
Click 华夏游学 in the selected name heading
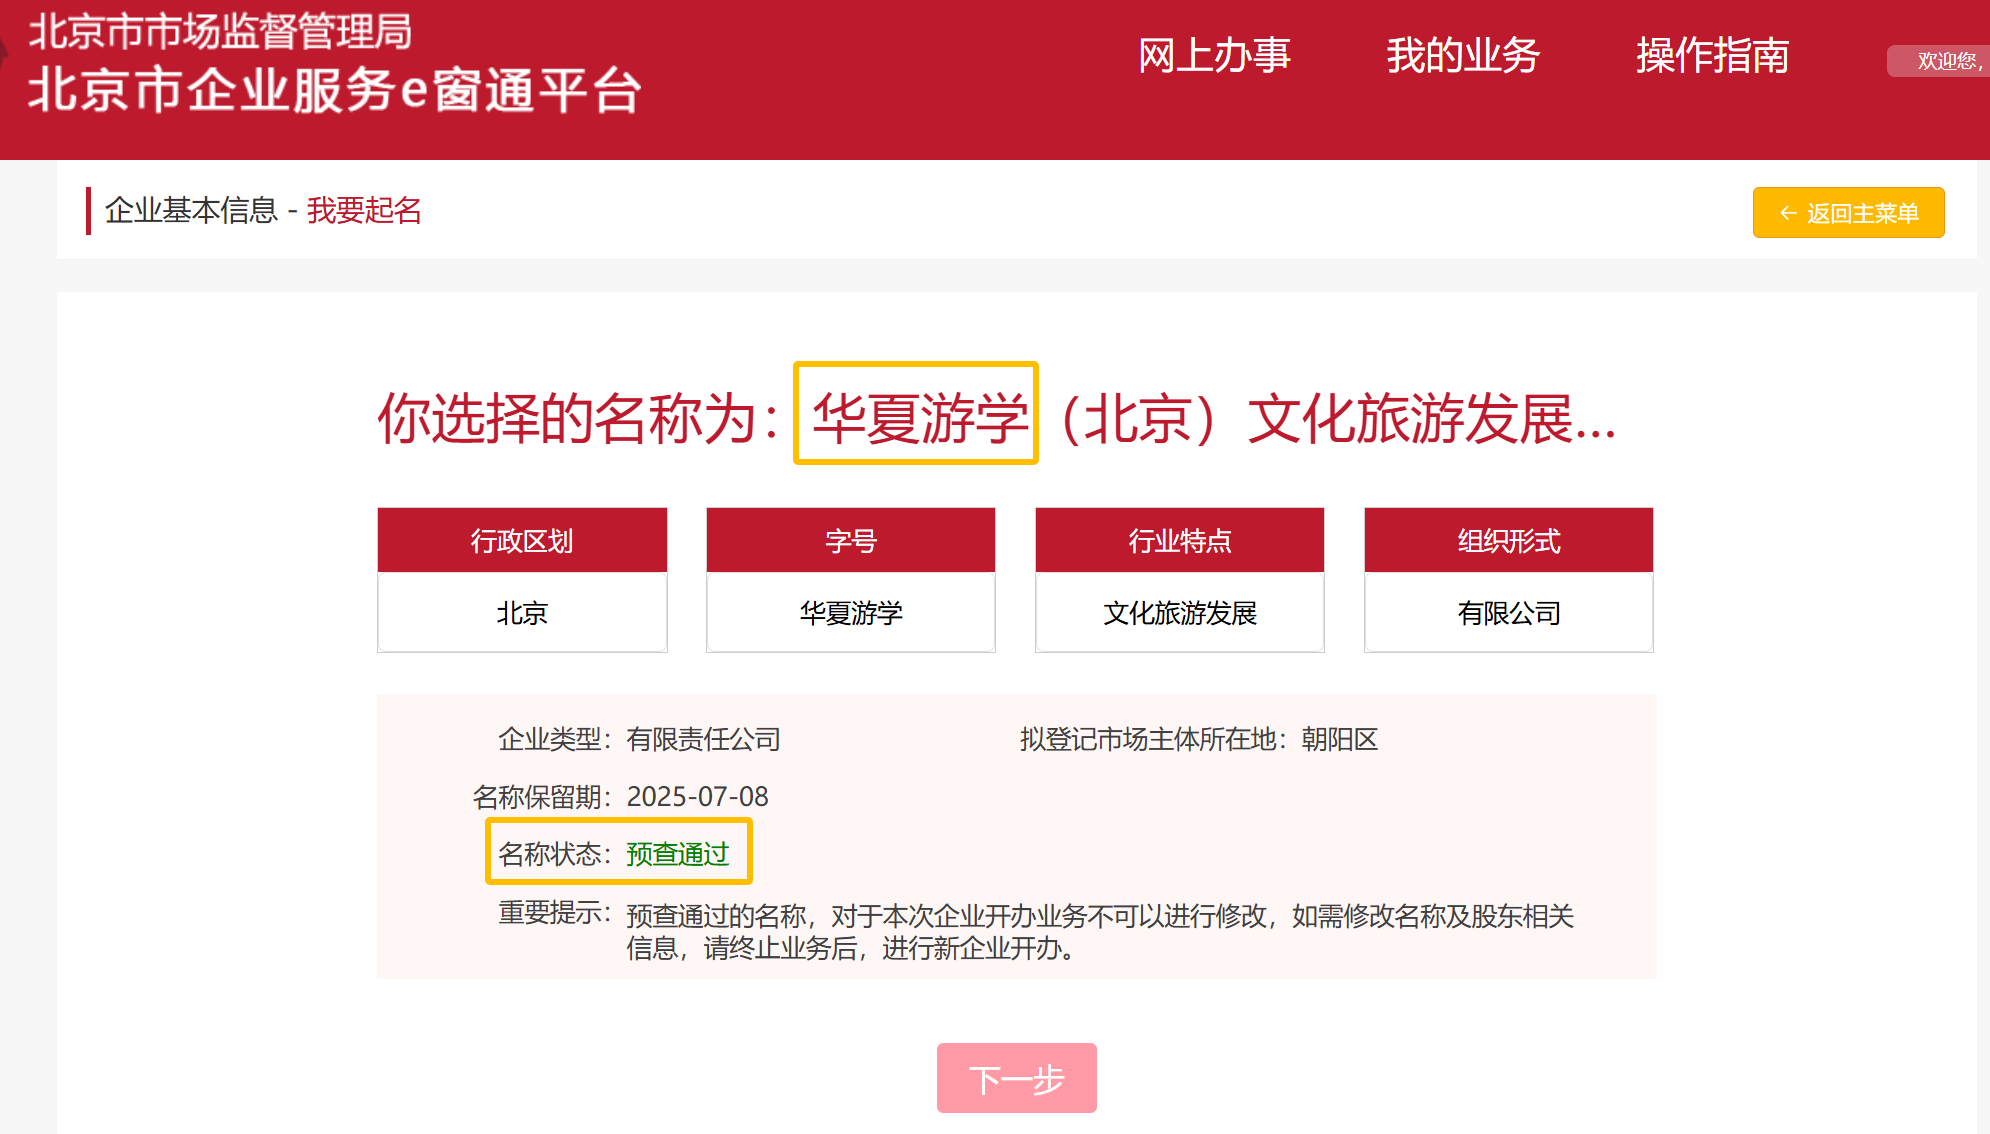[x=919, y=418]
